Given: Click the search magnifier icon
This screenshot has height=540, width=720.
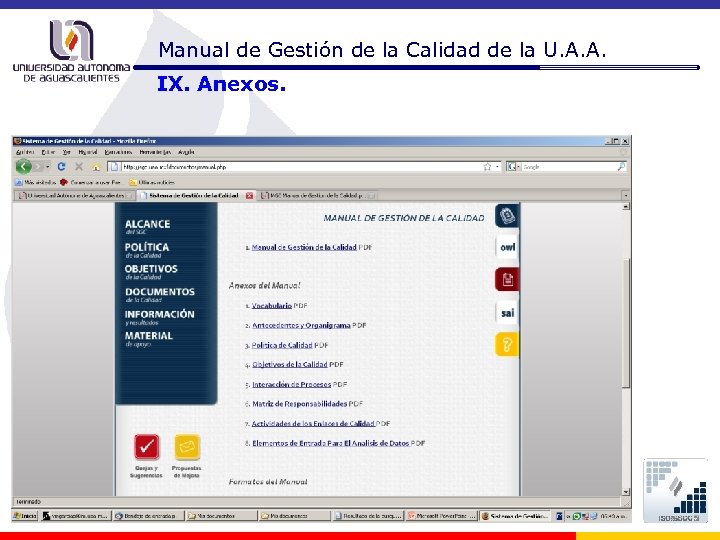Looking at the screenshot, I should coord(621,167).
